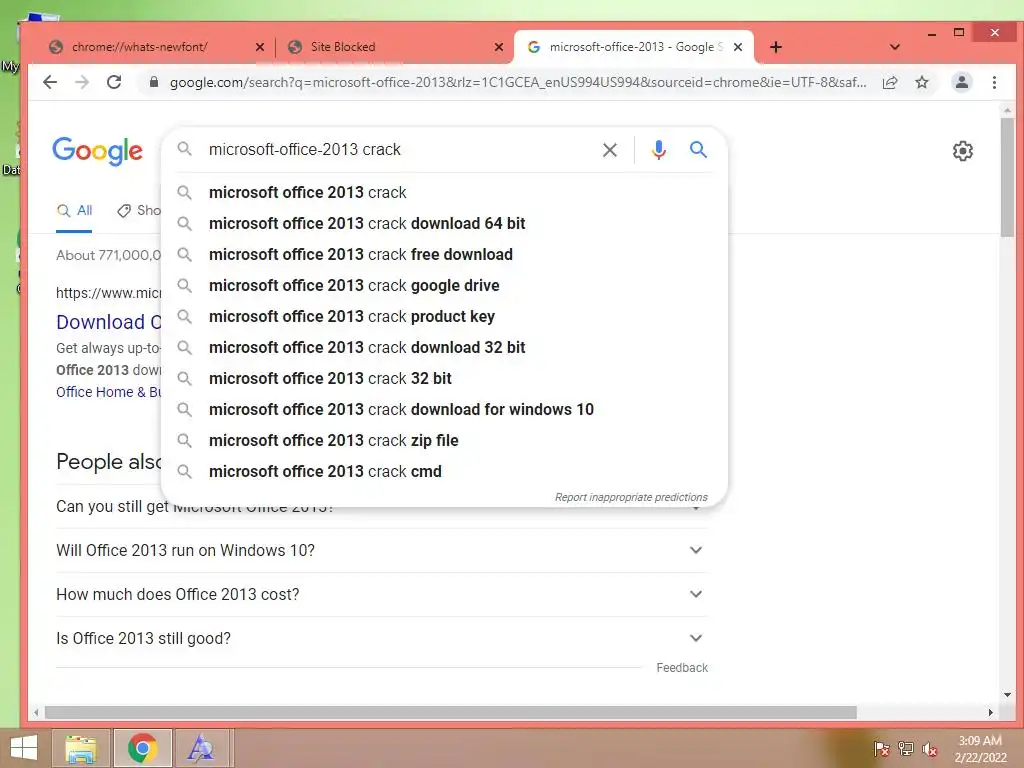Image resolution: width=1024 pixels, height=768 pixels.
Task: Choose suggestion crack cmd
Action: [444, 472]
